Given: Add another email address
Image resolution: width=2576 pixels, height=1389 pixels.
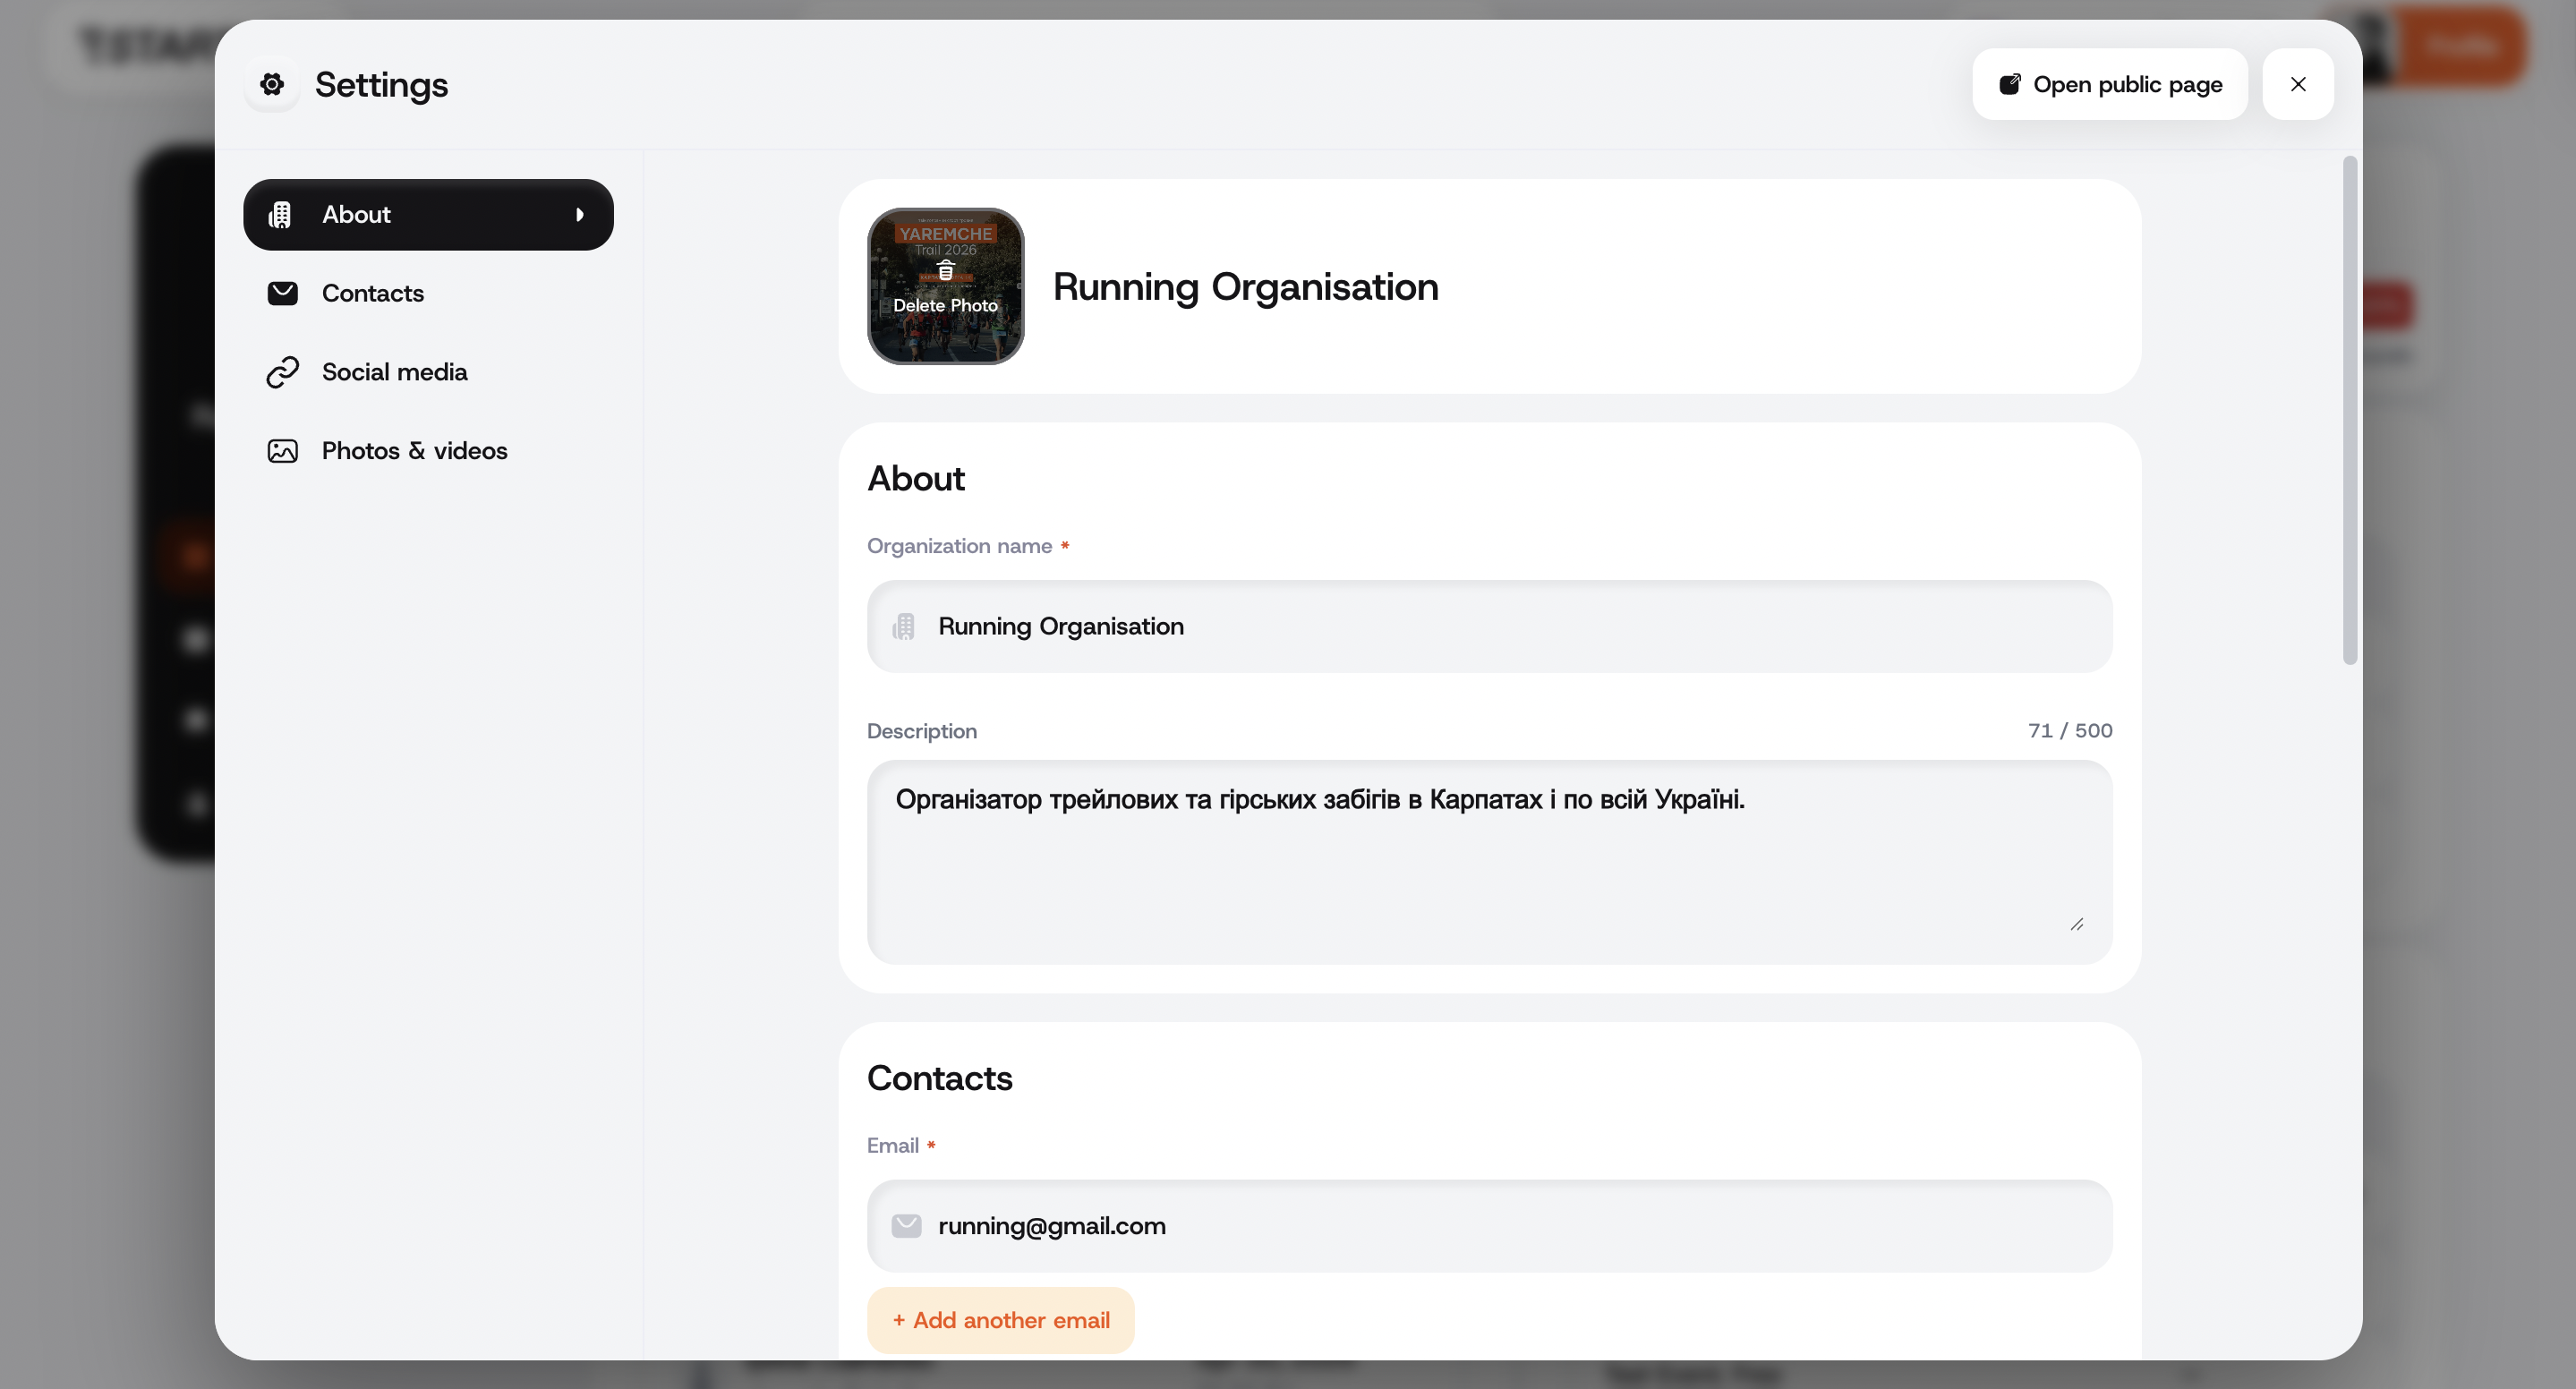Looking at the screenshot, I should [1001, 1320].
